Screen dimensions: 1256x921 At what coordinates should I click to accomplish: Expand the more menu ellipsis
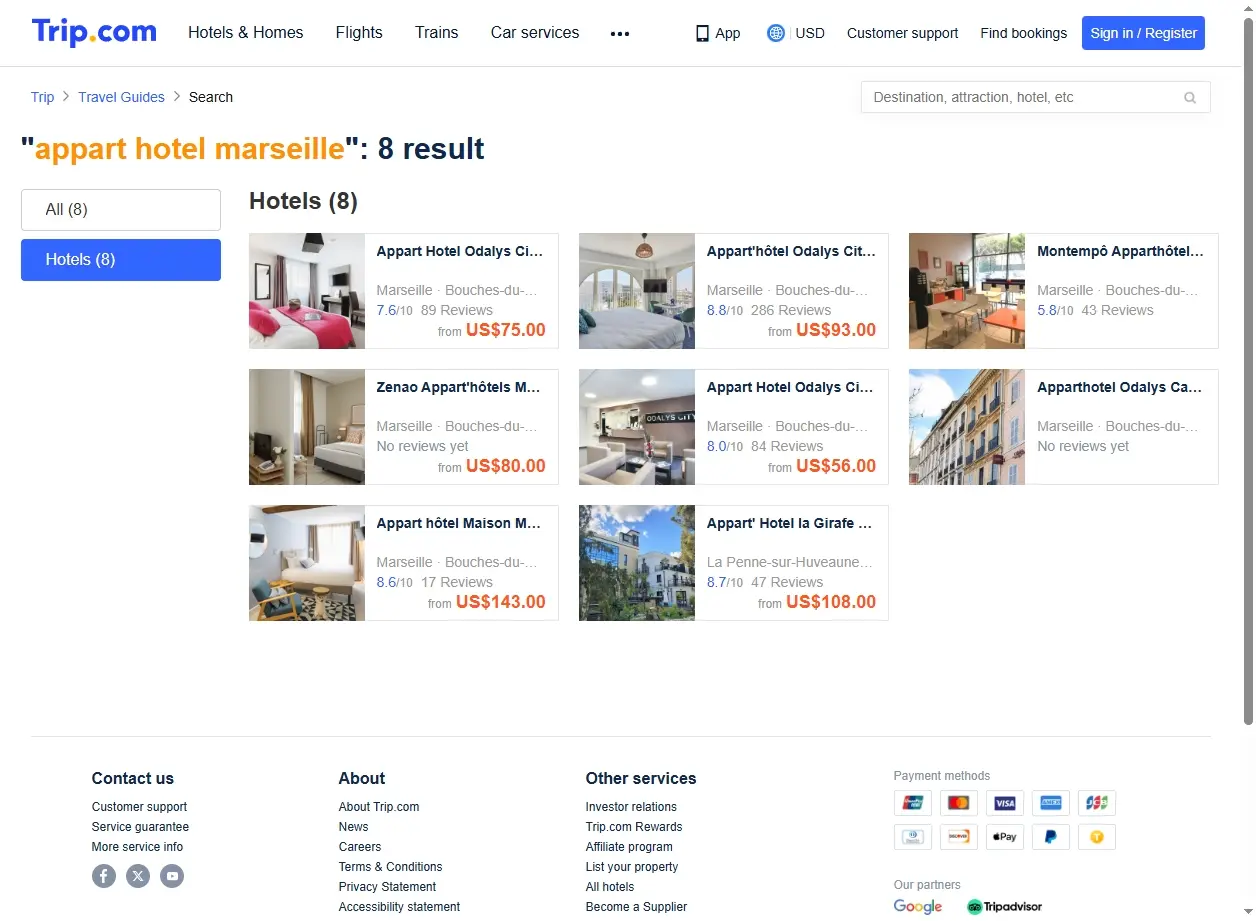pyautogui.click(x=620, y=33)
